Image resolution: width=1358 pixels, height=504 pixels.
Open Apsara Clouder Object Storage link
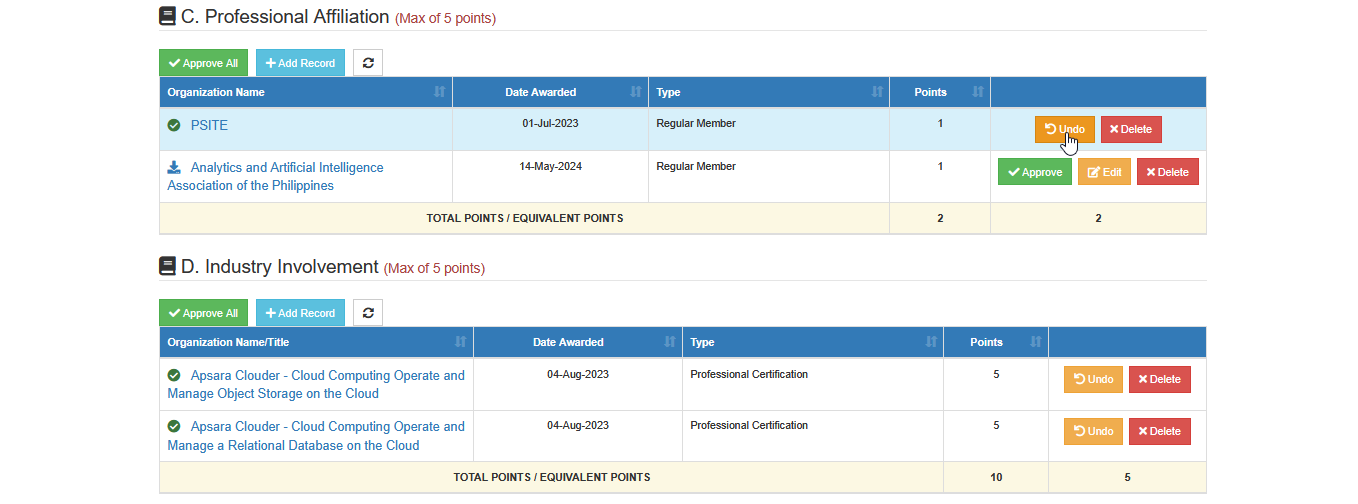[x=316, y=385]
